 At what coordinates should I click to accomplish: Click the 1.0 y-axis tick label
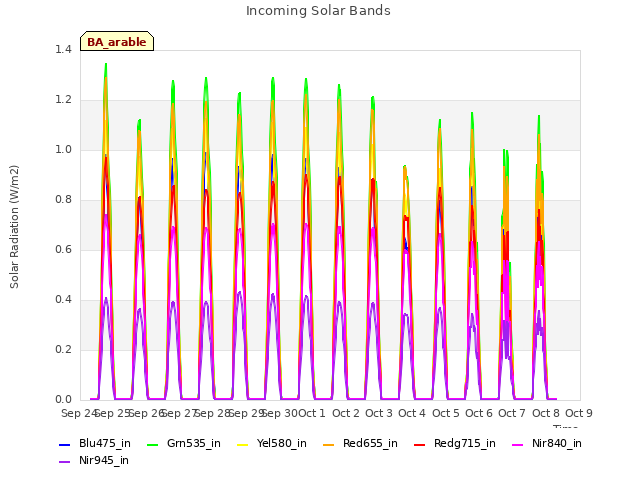tap(63, 149)
